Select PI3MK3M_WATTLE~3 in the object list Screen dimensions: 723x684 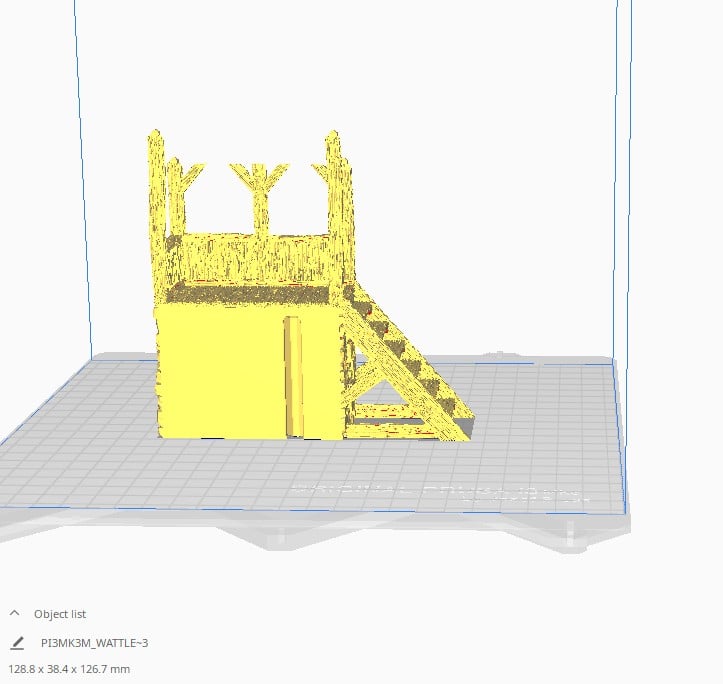95,643
